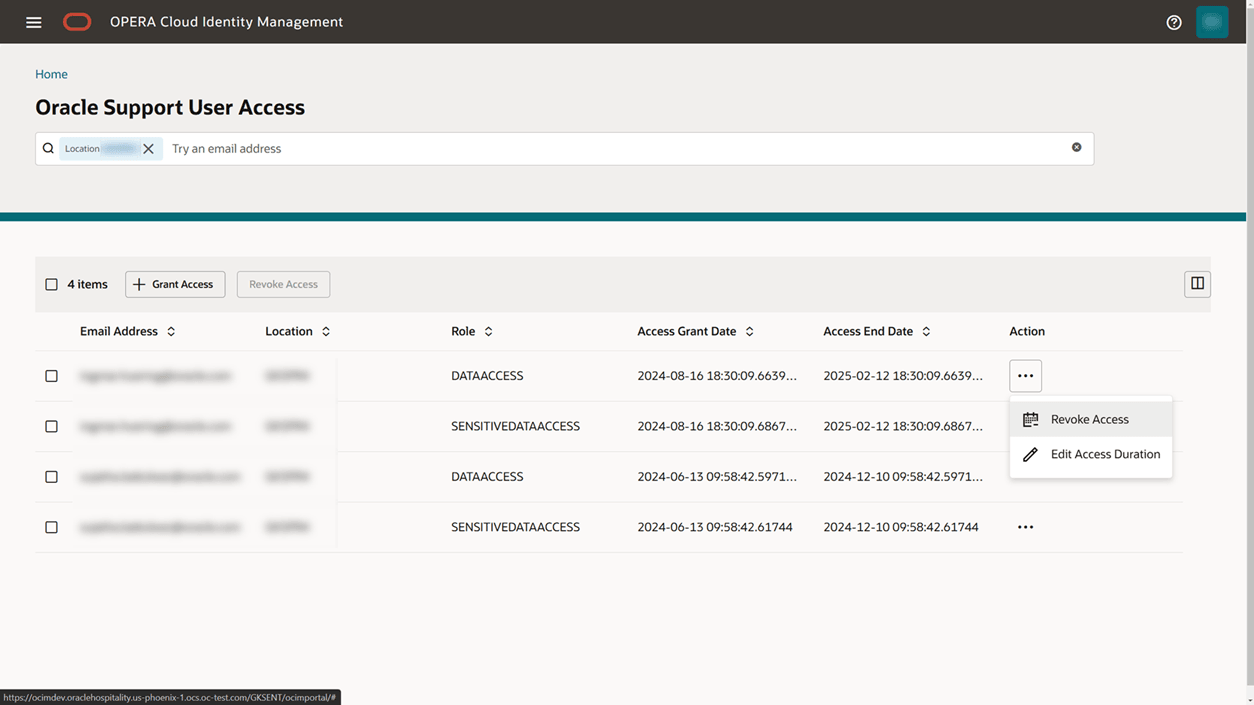Viewport: 1254px width, 705px height.
Task: Sort by Role column arrows
Action: [488, 331]
